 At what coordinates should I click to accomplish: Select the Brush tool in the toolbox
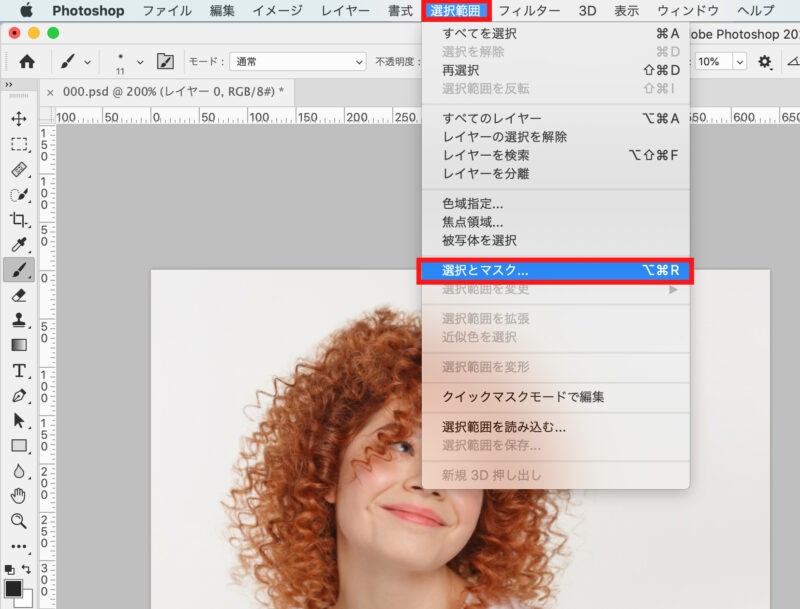point(19,270)
